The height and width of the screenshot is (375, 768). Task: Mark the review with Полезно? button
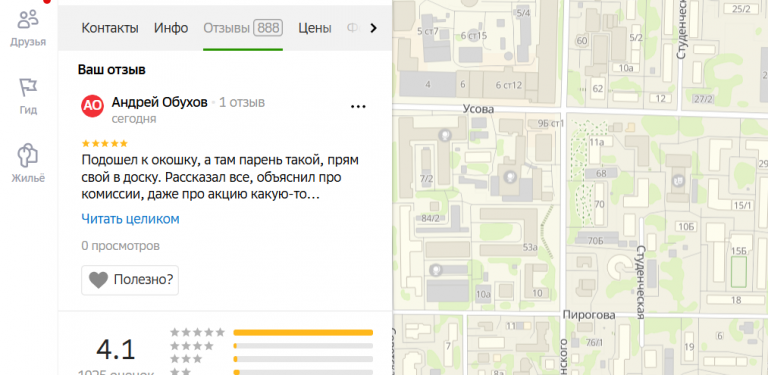point(130,280)
